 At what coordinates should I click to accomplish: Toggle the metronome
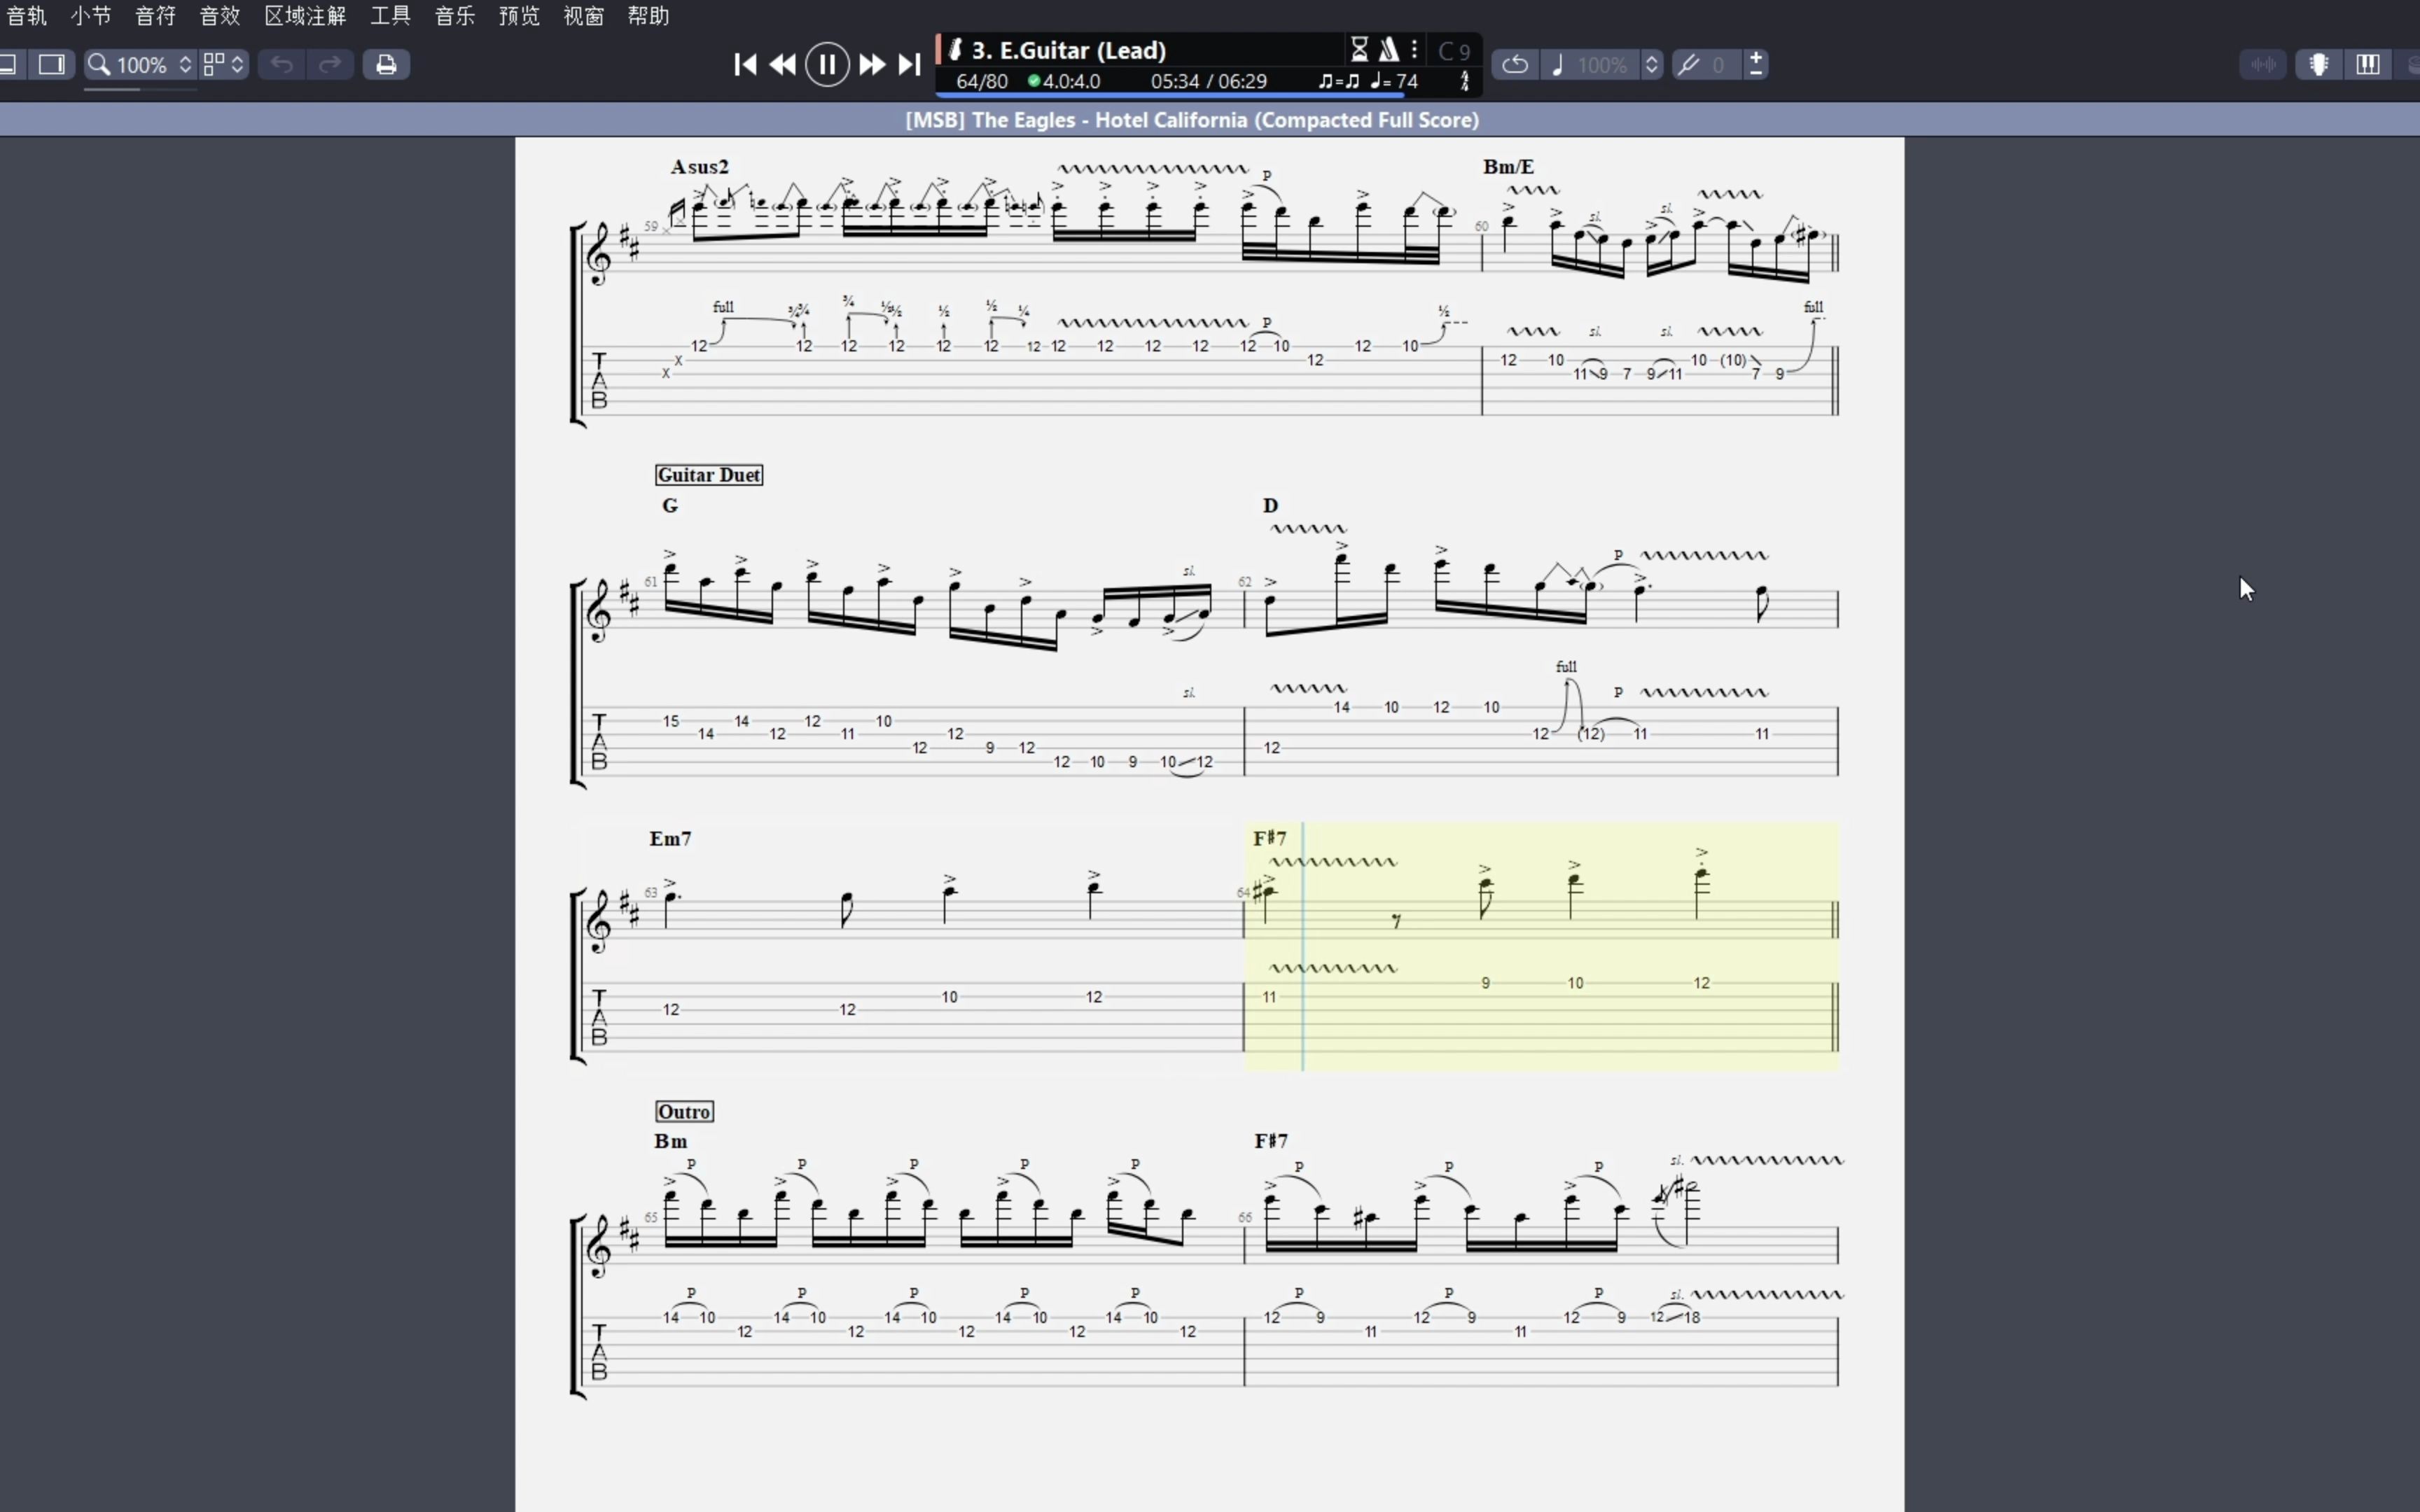click(x=1389, y=49)
